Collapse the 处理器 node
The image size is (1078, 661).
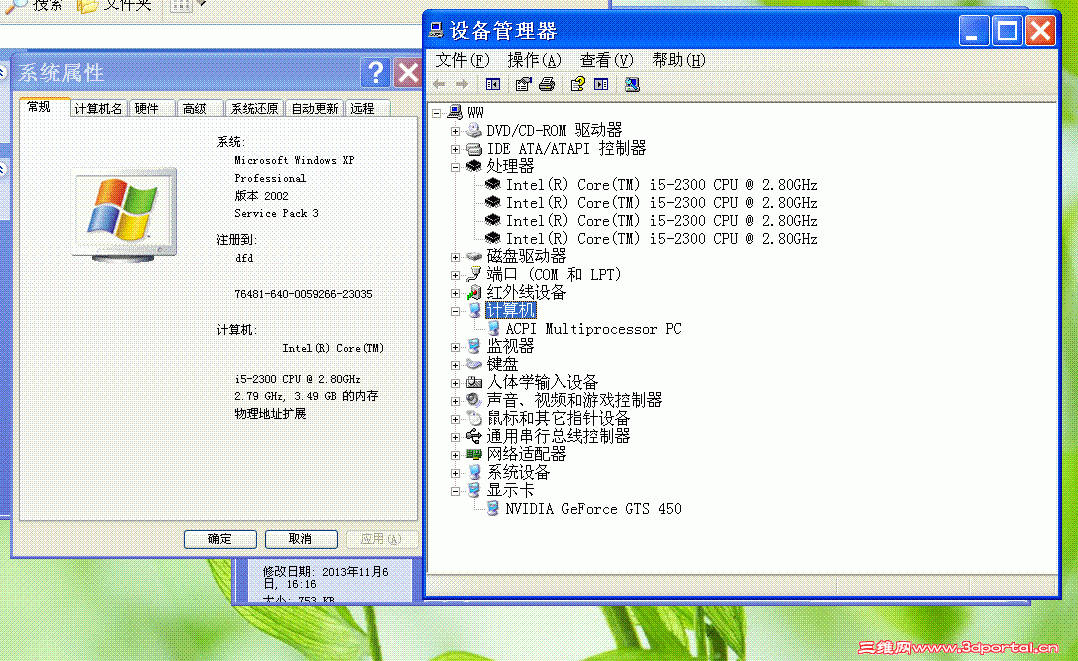[455, 166]
